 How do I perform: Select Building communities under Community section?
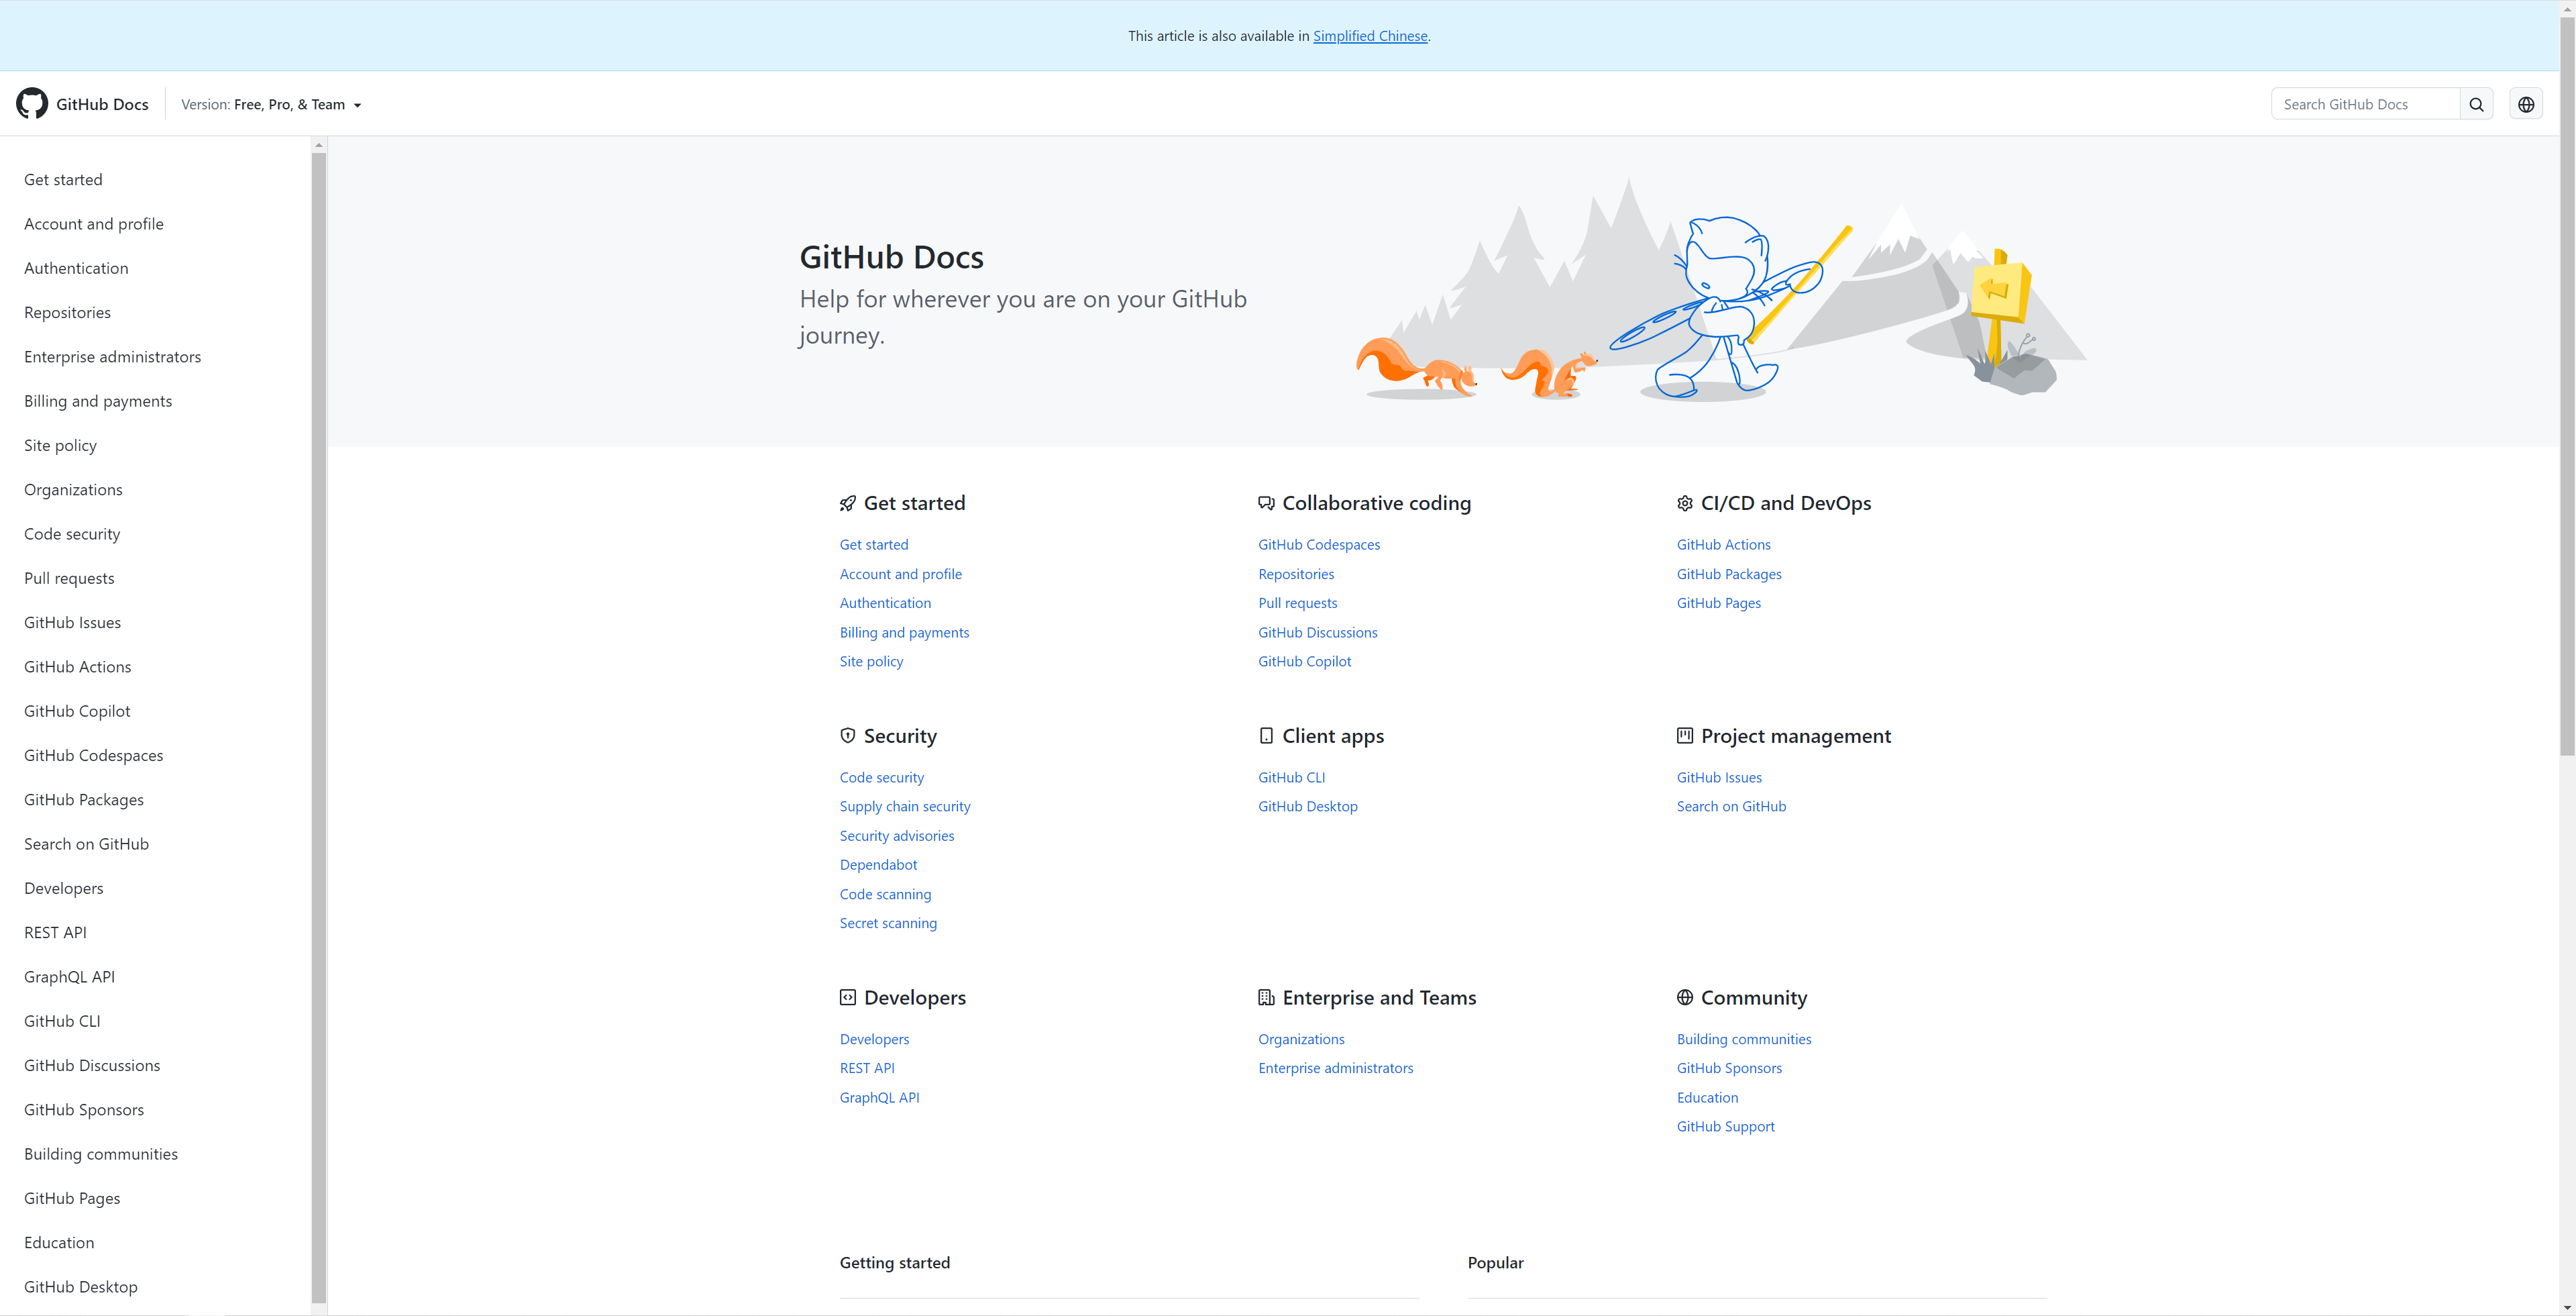pos(1744,1039)
